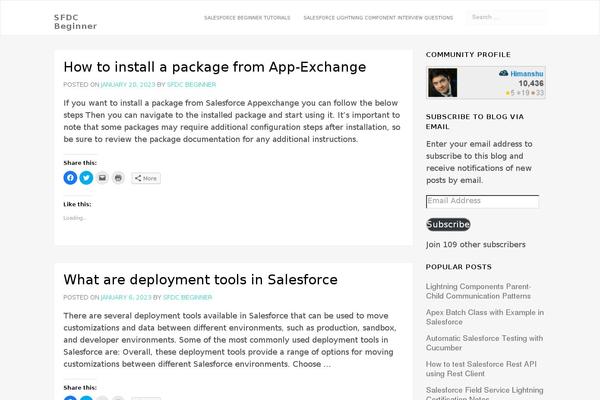The width and height of the screenshot is (600, 400).
Task: Click the 'Popular Posts' heading
Action: 458,267
